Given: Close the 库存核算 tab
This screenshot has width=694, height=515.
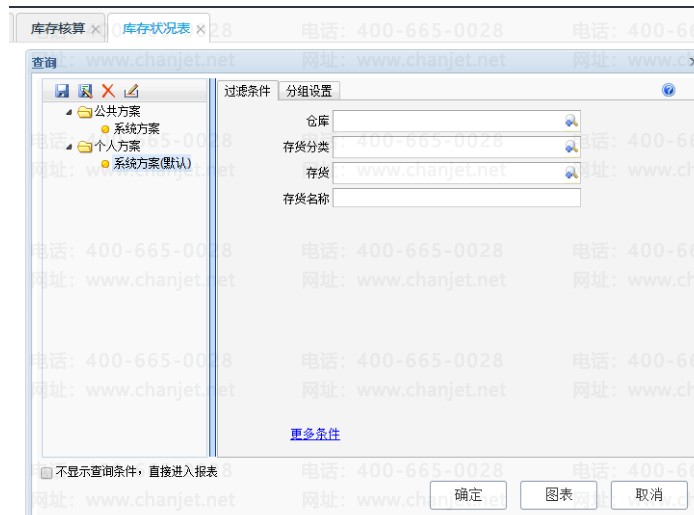Looking at the screenshot, I should tap(95, 30).
